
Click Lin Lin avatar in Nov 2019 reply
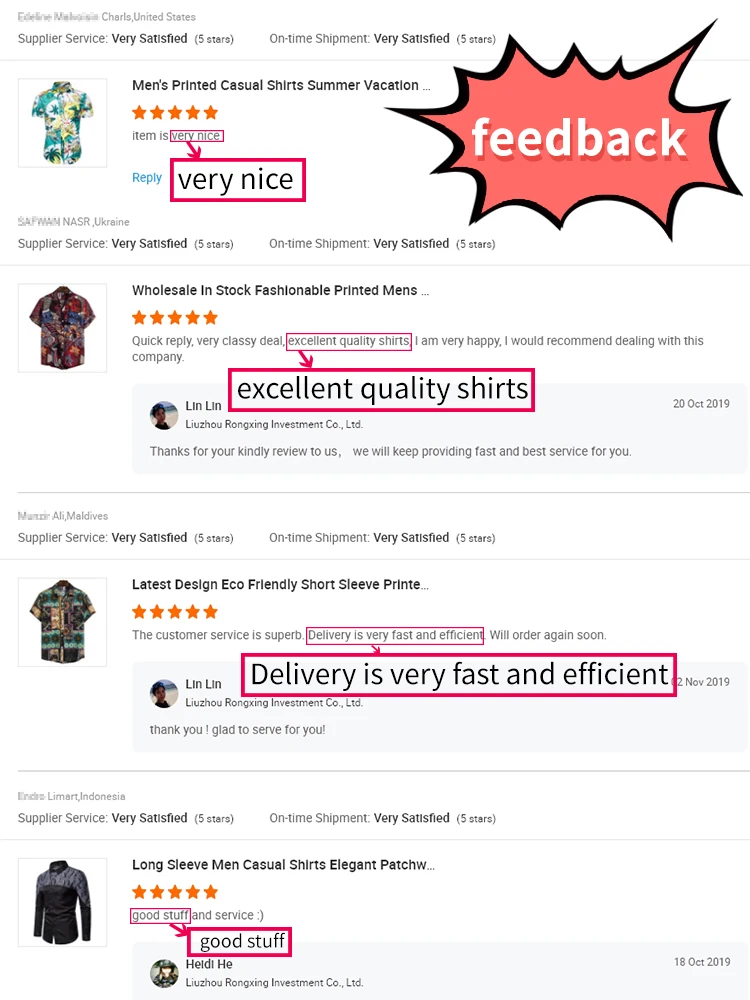(164, 693)
